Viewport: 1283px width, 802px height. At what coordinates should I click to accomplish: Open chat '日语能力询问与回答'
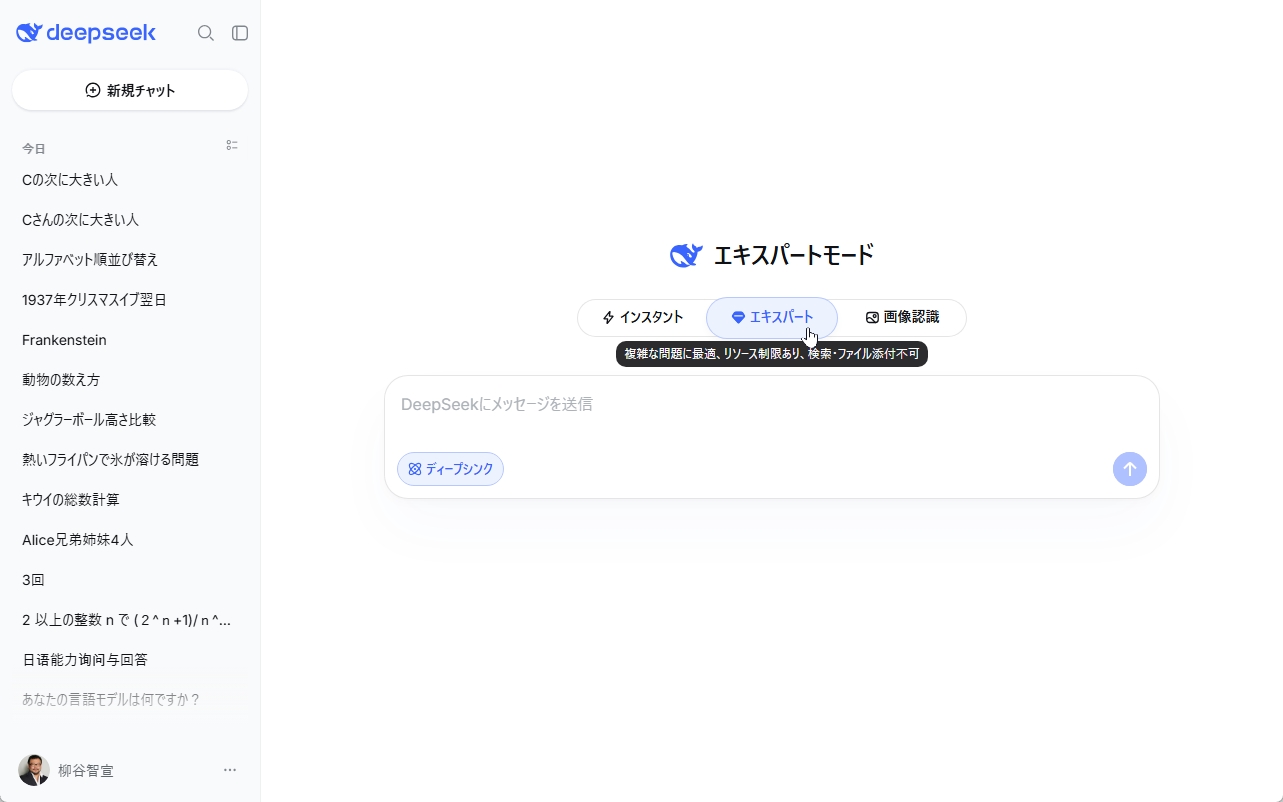click(x=130, y=660)
